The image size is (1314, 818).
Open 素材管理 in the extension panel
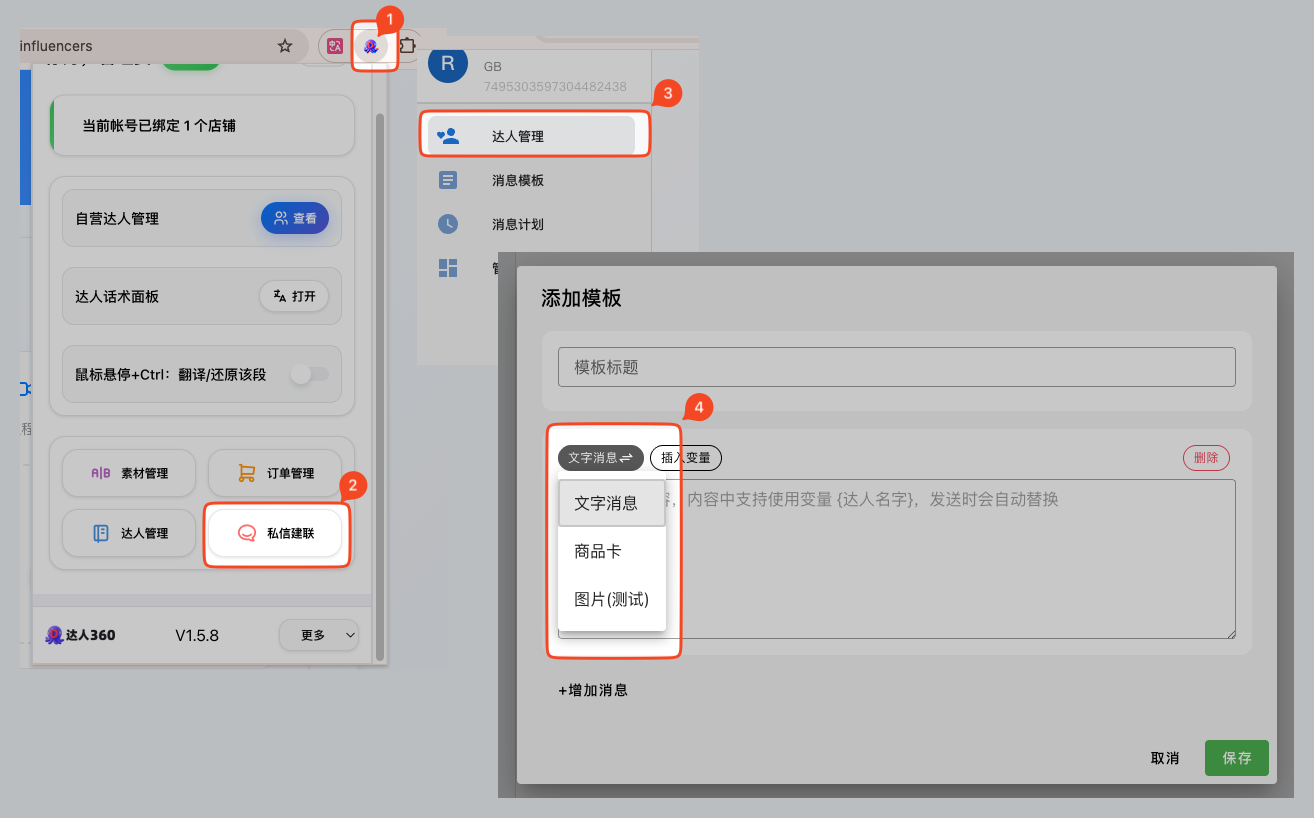[x=129, y=473]
